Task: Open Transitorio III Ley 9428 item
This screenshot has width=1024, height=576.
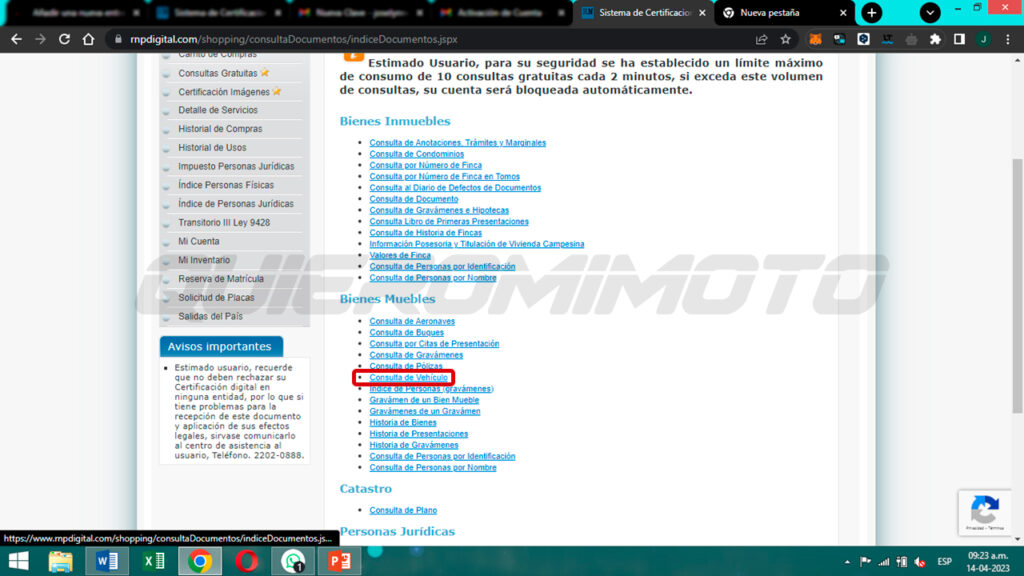Action: (224, 223)
